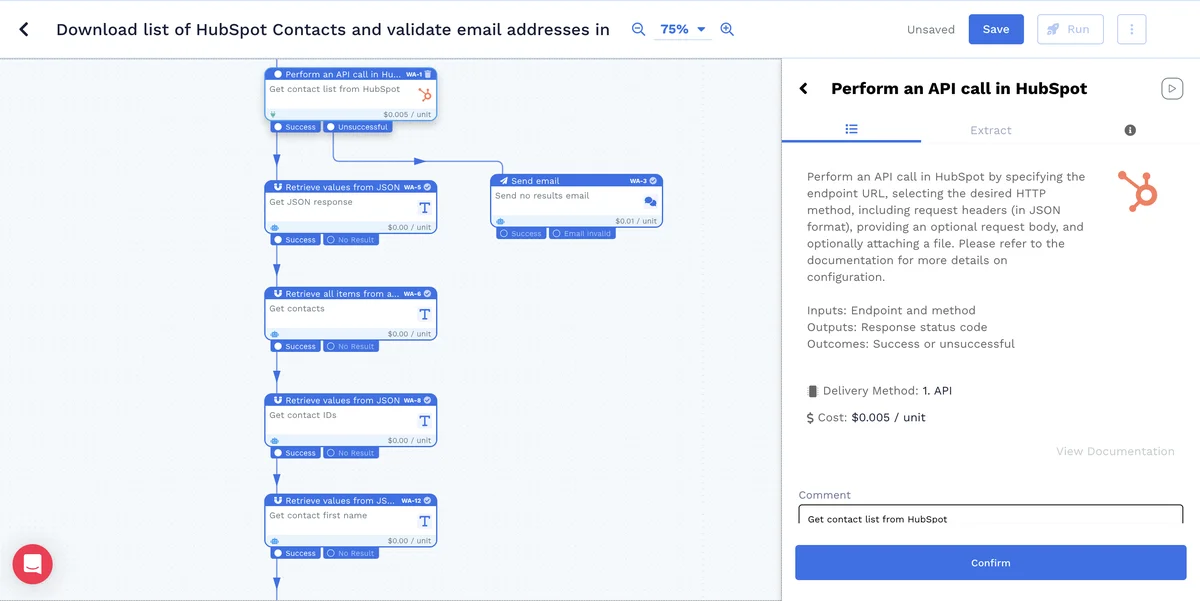Zoom in the workflow canvas
Screen dimensions: 1200x601
coord(727,30)
